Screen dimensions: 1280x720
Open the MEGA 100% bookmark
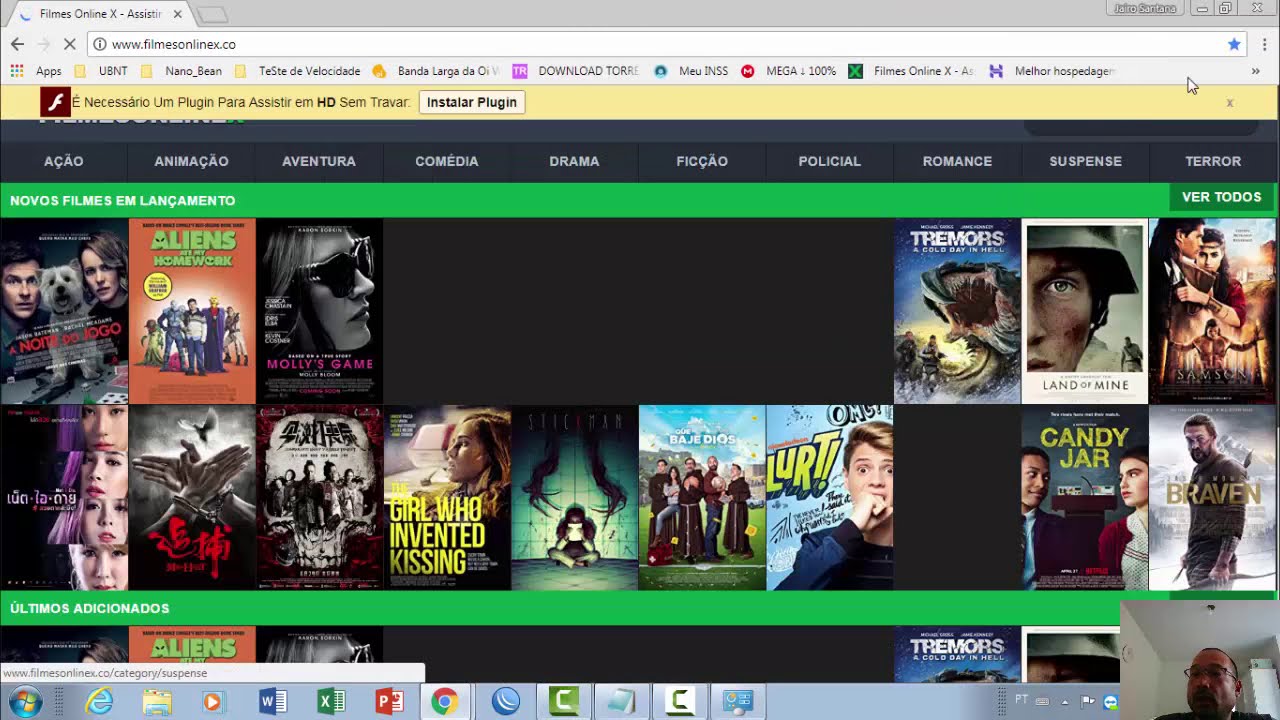coord(788,71)
